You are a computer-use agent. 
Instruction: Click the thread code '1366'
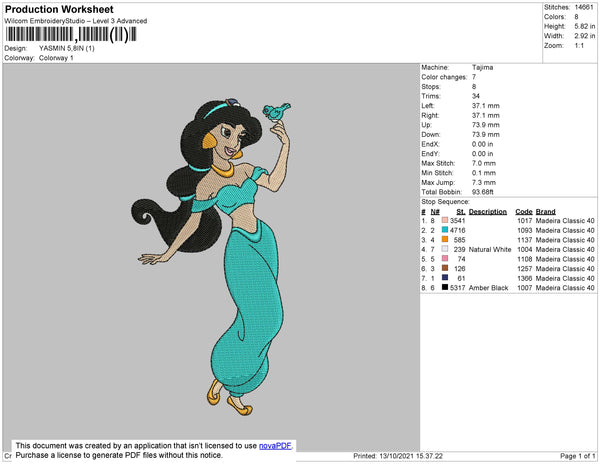pos(525,278)
